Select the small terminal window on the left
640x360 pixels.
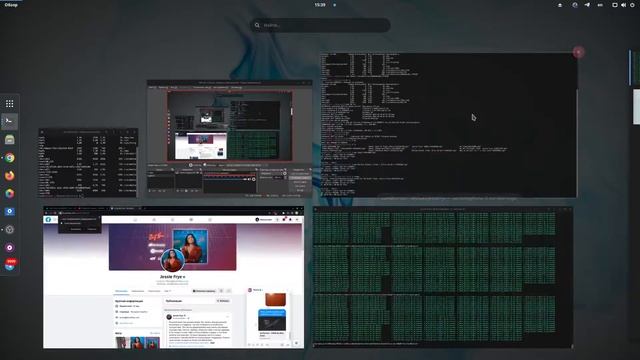click(88, 163)
